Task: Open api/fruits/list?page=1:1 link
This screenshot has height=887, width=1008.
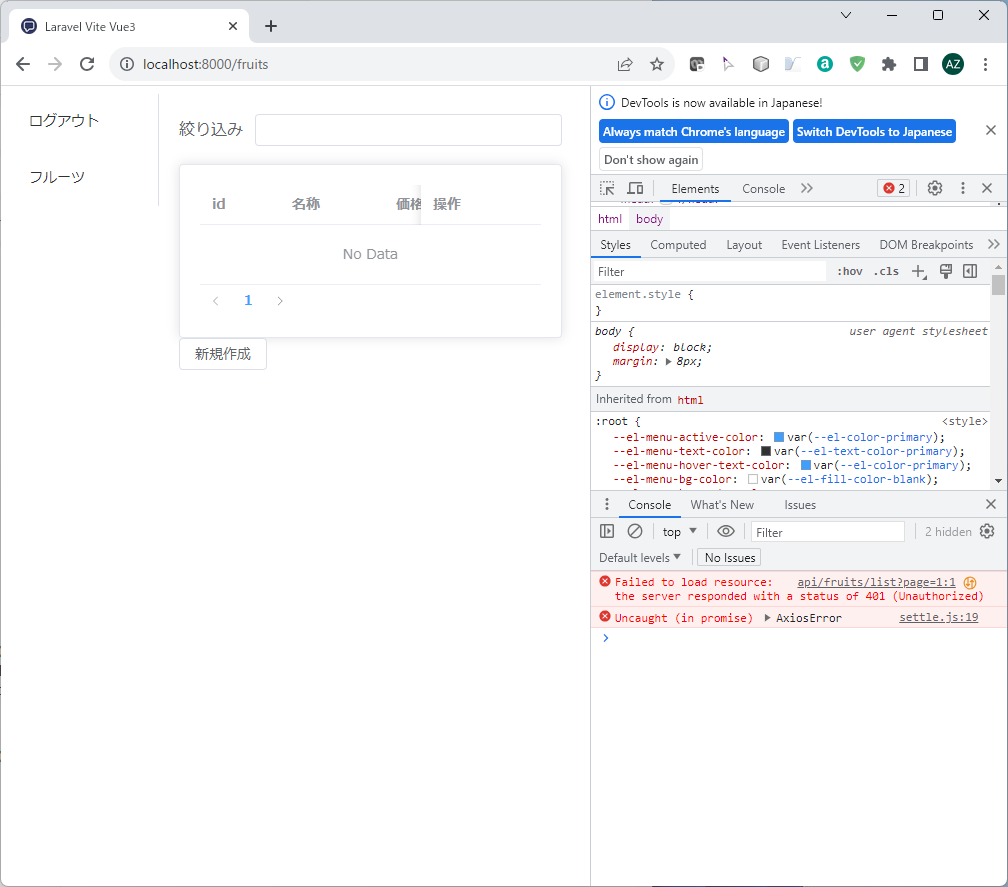Action: (876, 582)
